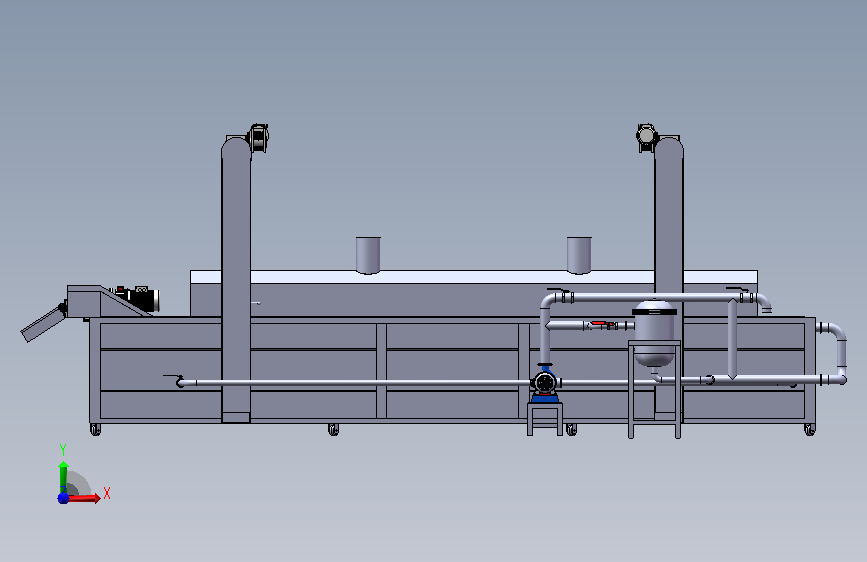Click the 'Y' axis label
Screen dimensions: 867x562
click(x=63, y=449)
